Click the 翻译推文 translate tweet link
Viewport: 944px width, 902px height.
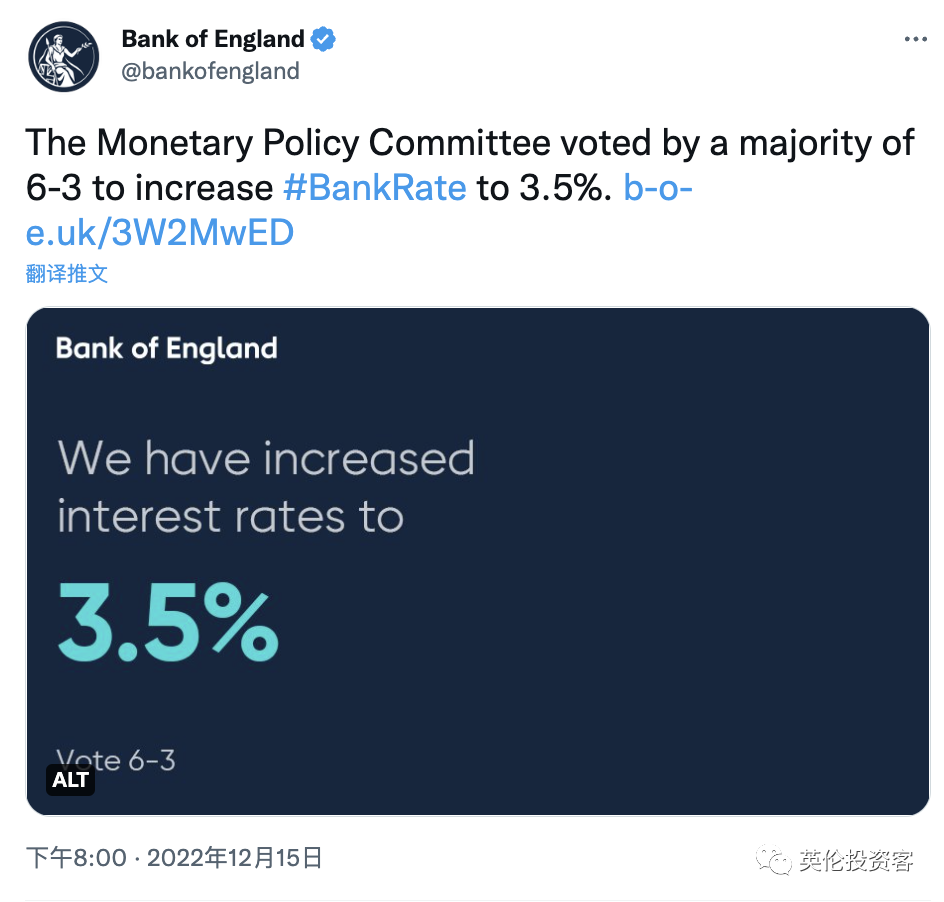click(x=67, y=274)
